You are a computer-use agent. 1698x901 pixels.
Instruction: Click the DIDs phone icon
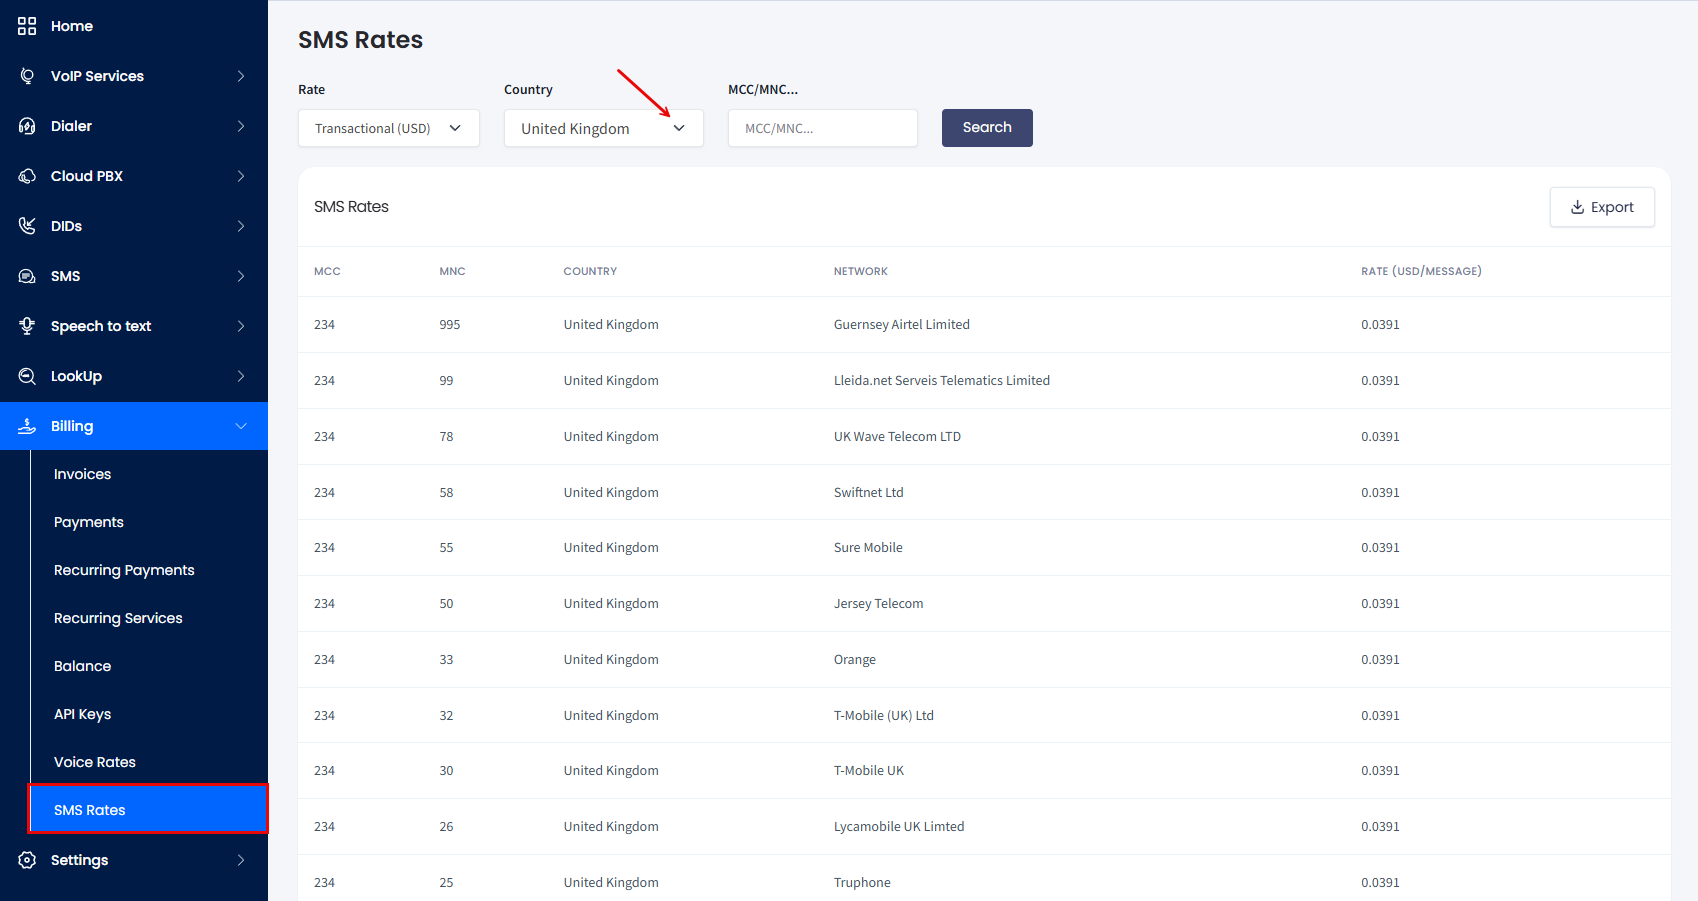[x=27, y=226]
